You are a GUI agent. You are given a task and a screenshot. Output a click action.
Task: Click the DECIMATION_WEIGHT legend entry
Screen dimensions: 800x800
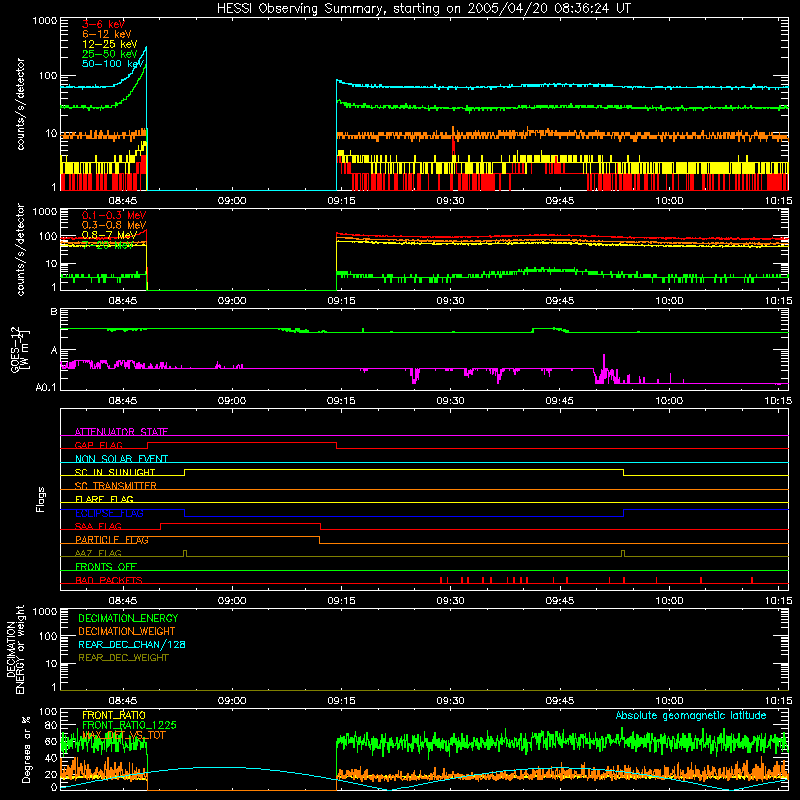click(127, 631)
